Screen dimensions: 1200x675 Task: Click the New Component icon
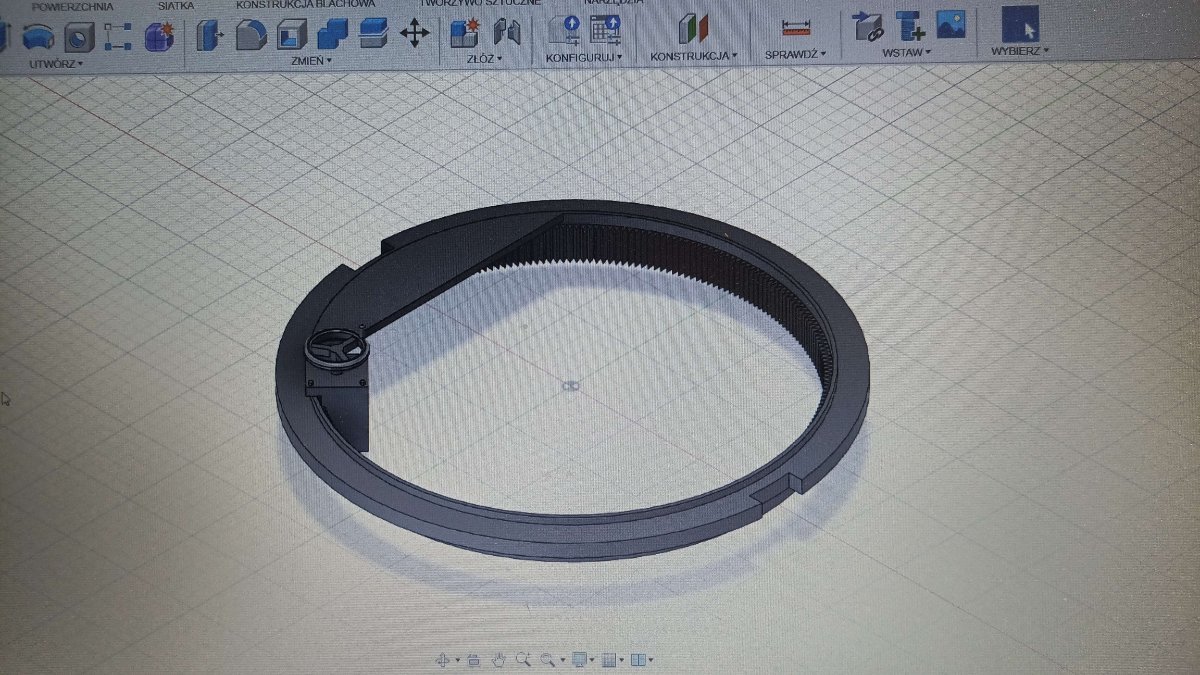464,33
